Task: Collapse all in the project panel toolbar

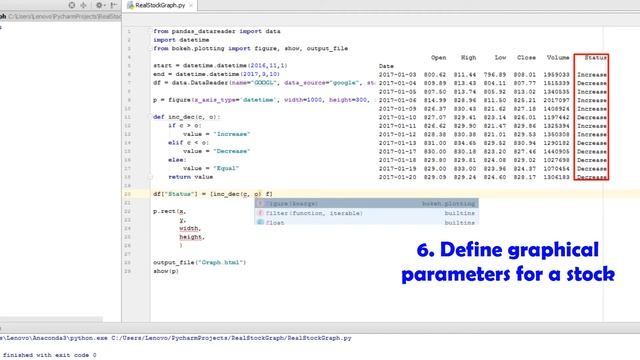Action: coord(84,5)
